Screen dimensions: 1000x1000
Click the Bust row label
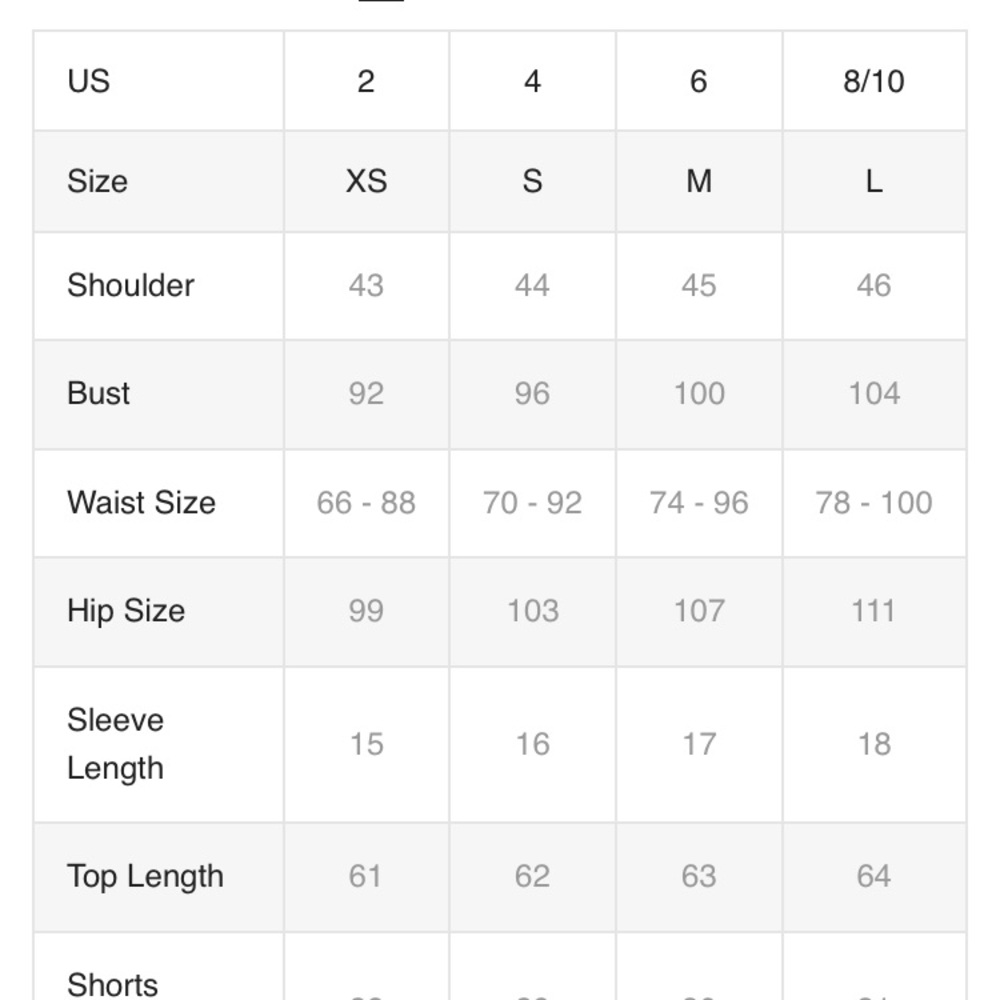(99, 393)
